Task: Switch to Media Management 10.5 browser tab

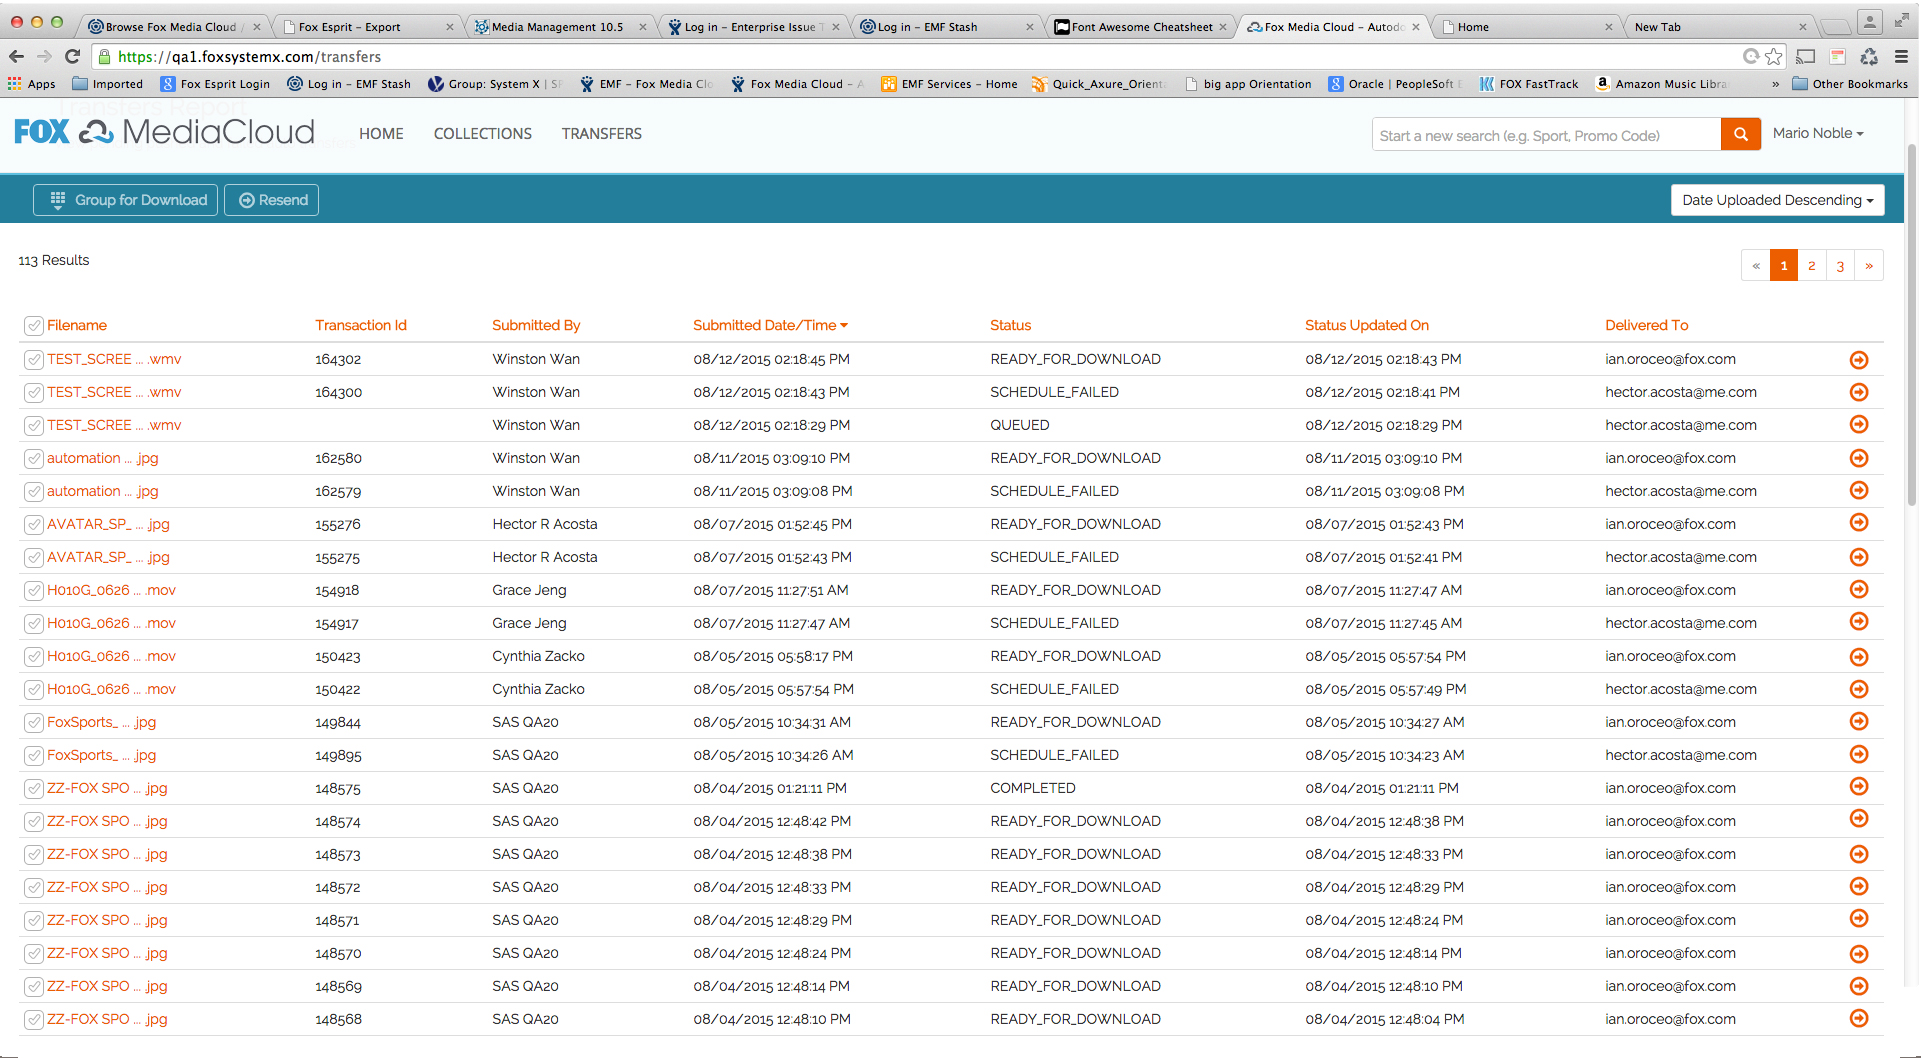Action: 557,27
